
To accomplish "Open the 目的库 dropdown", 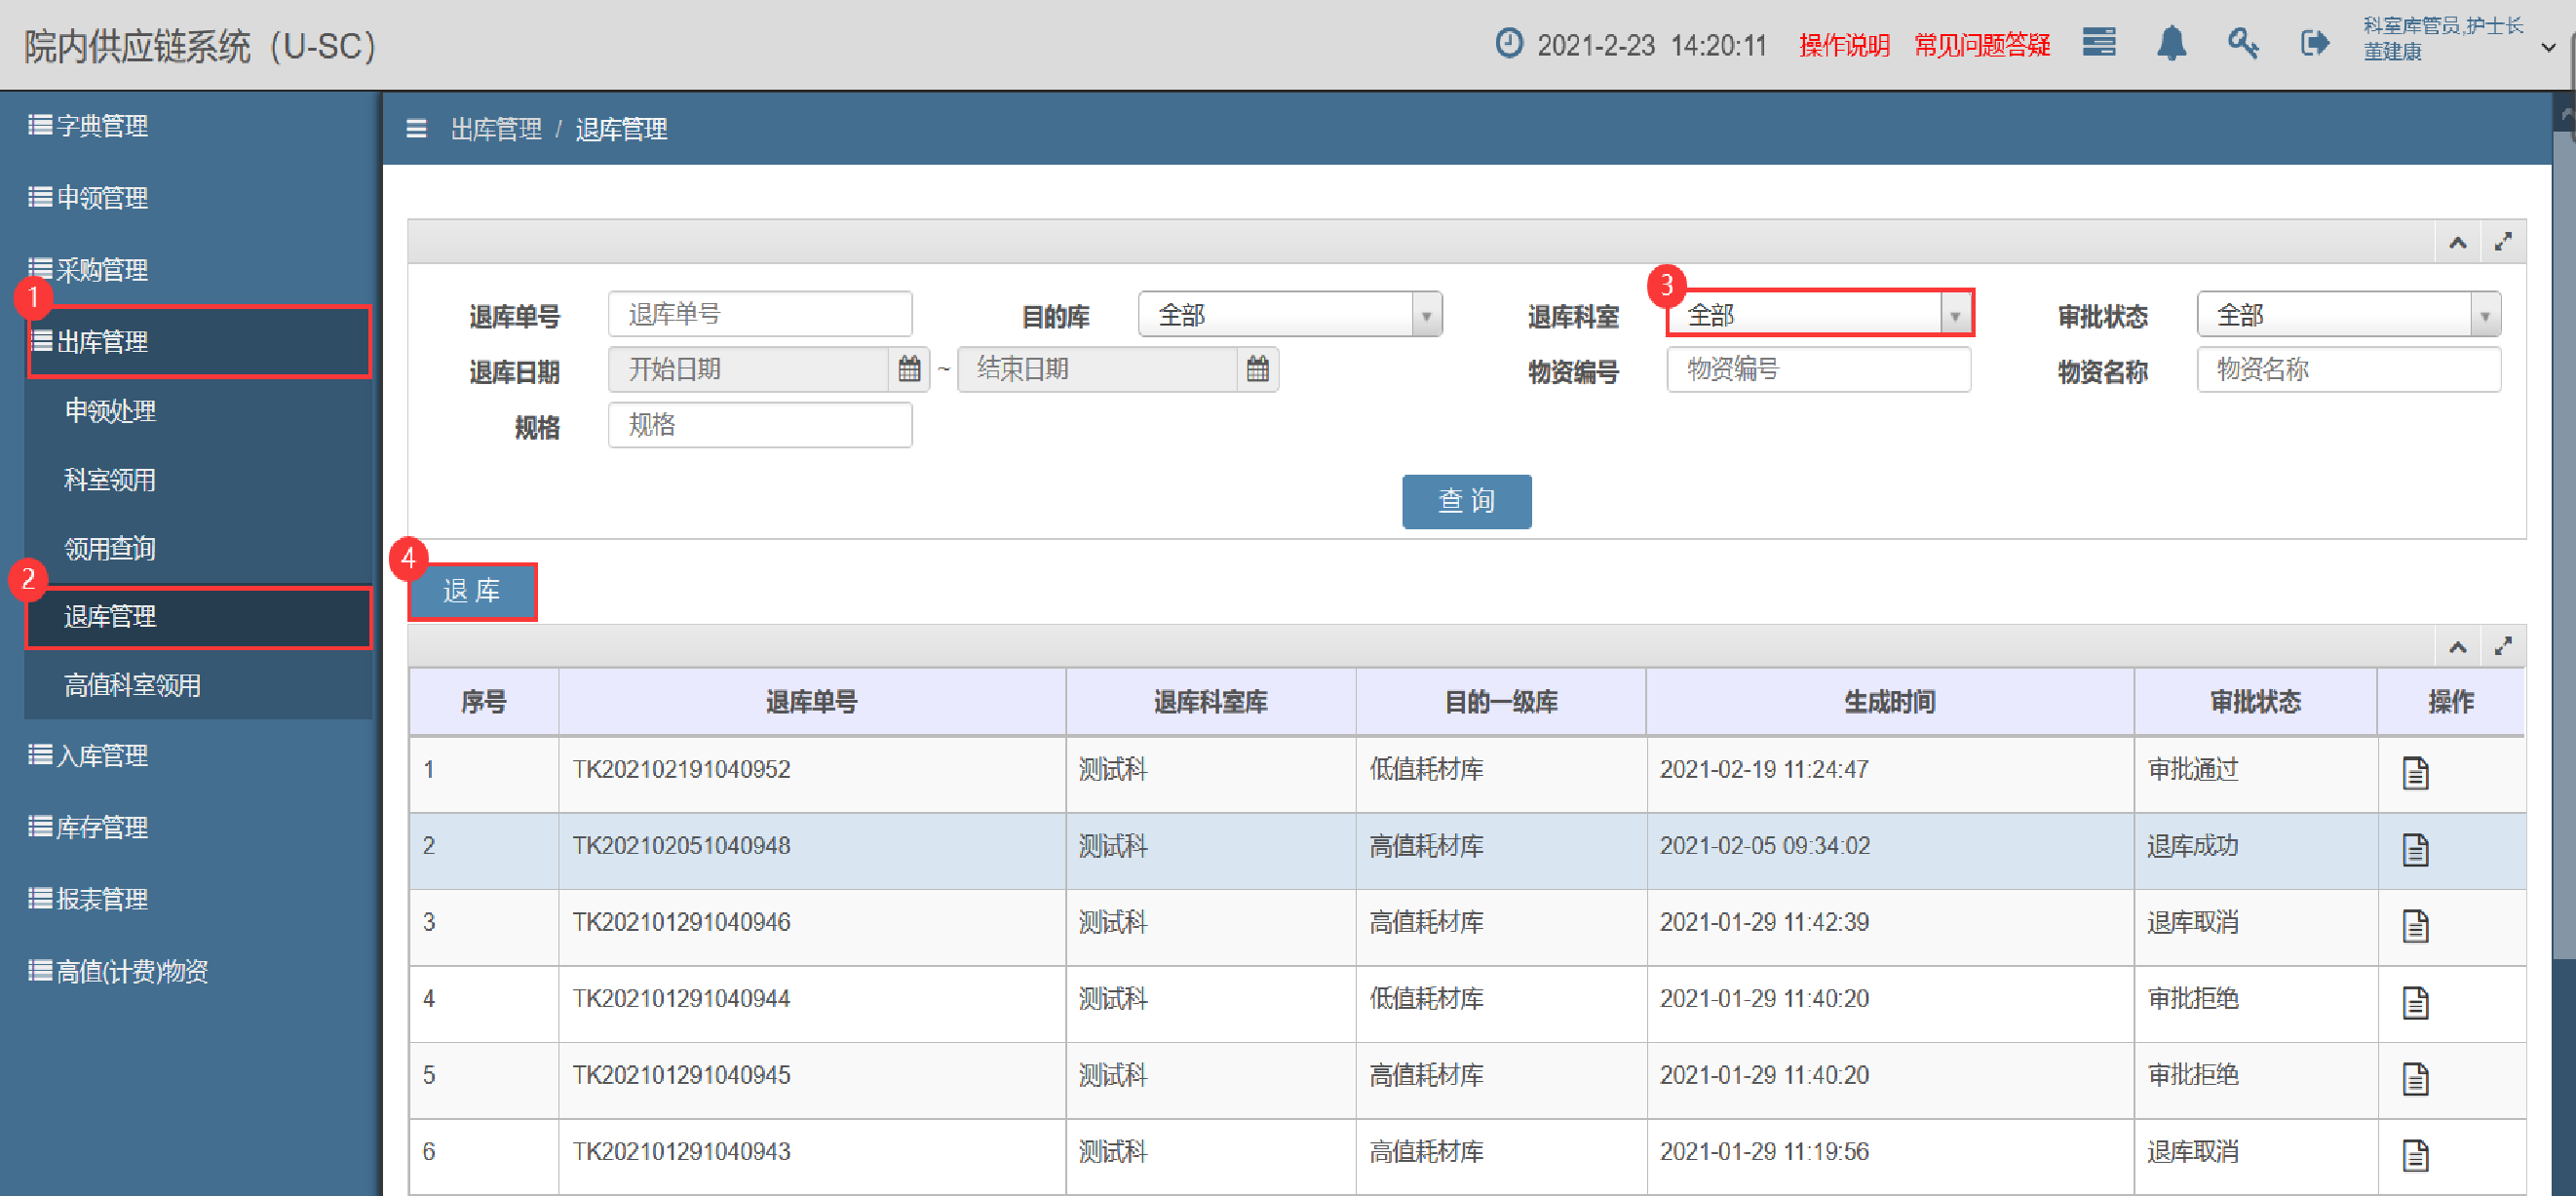I will pos(1290,315).
